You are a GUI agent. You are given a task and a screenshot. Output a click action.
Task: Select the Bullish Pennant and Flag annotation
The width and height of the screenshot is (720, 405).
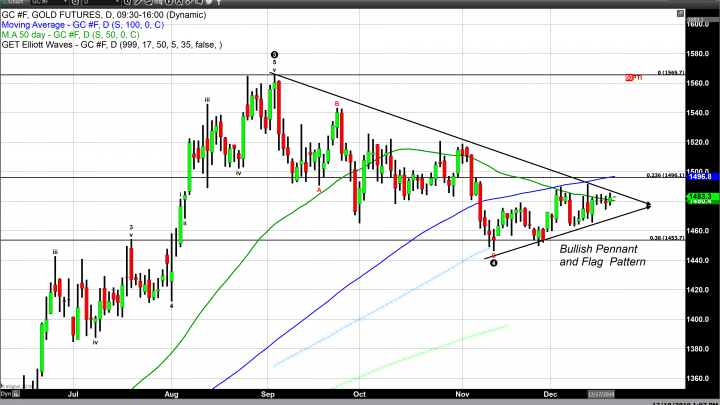[602, 254]
